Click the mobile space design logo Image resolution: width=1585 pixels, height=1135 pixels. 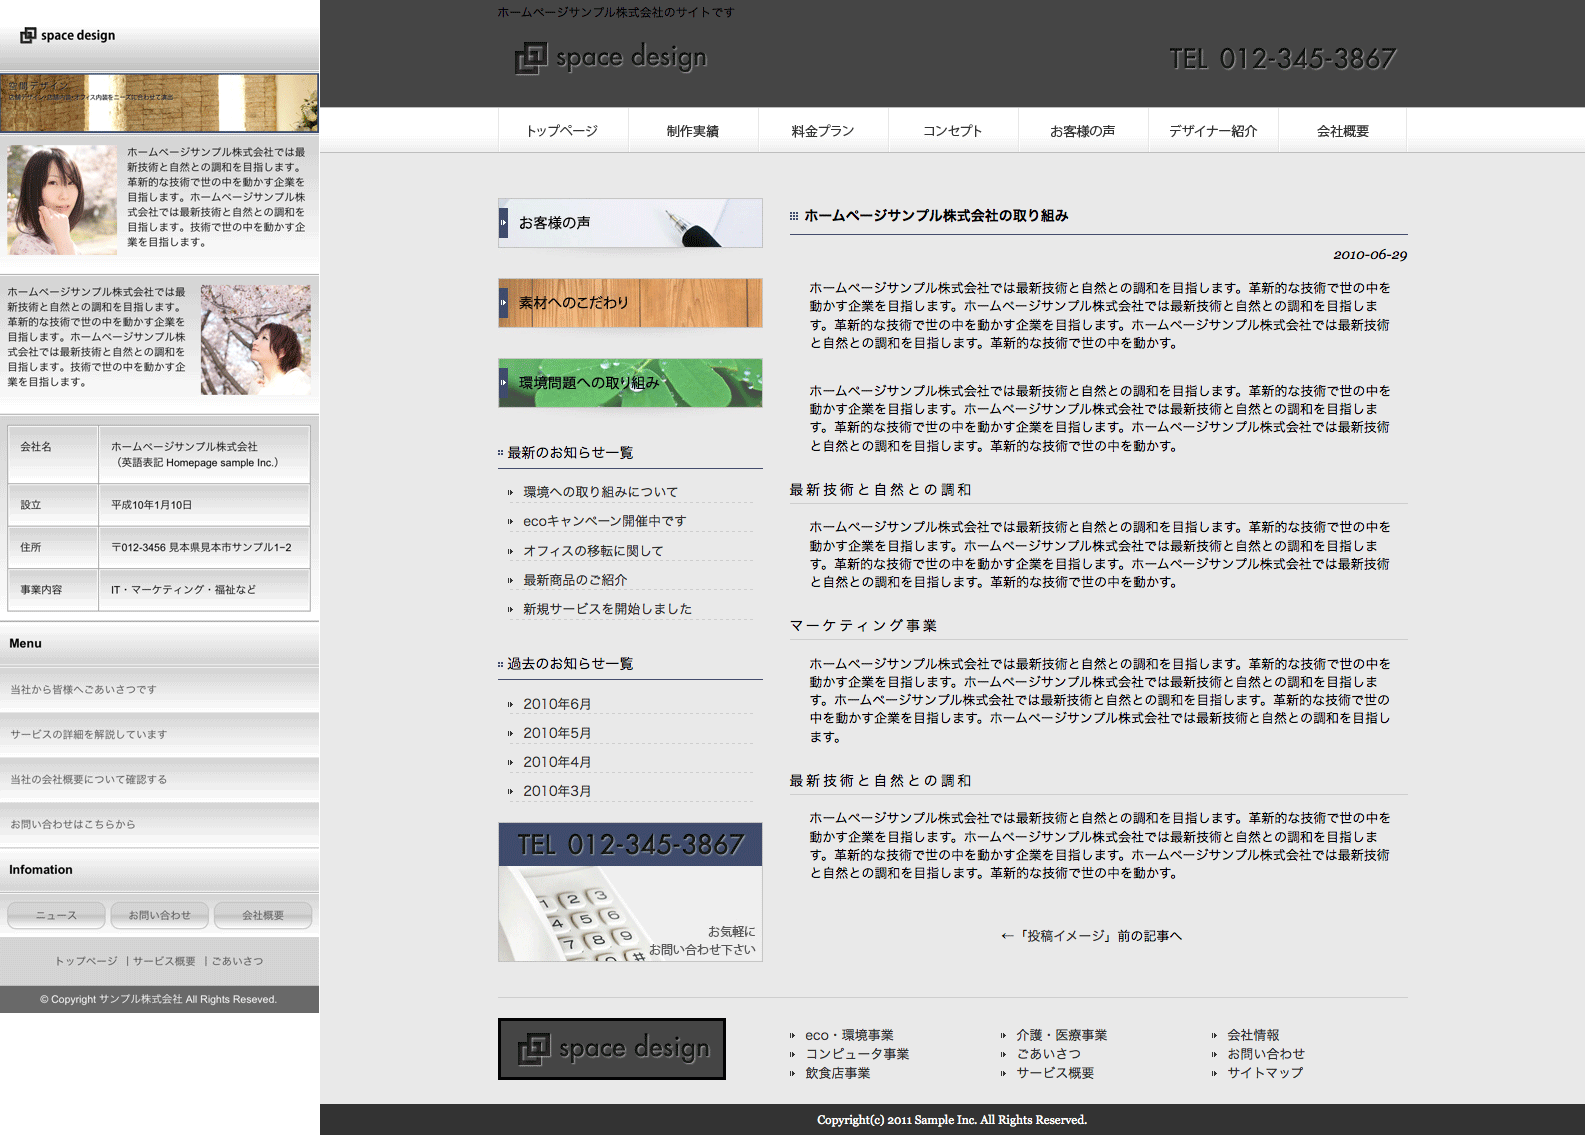point(68,35)
